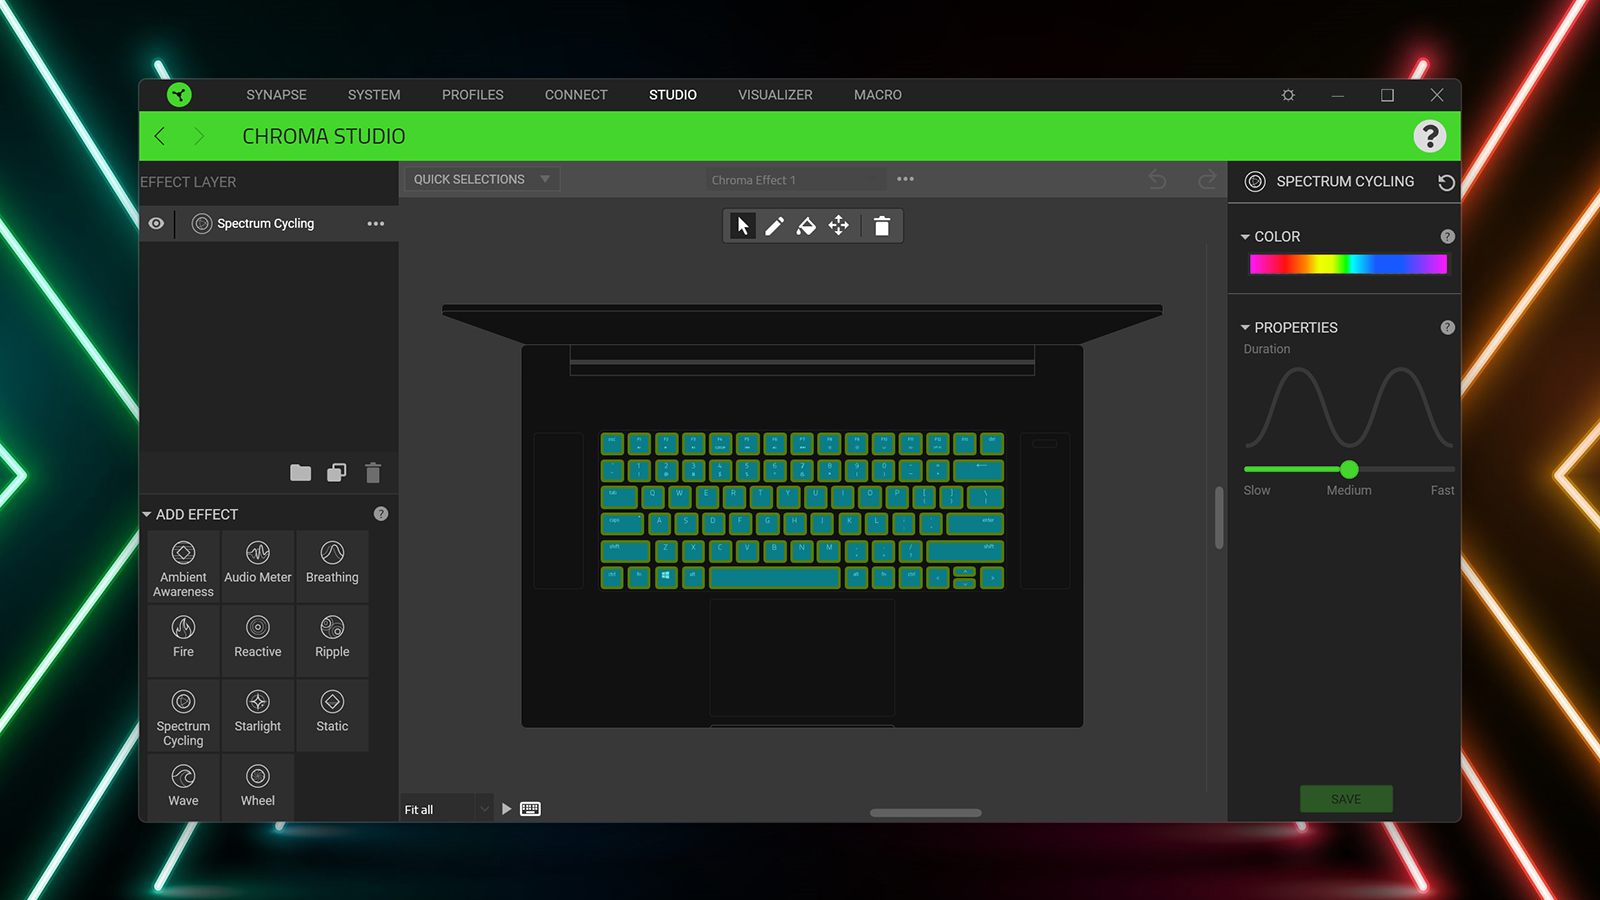Select the Studio tab

point(673,95)
